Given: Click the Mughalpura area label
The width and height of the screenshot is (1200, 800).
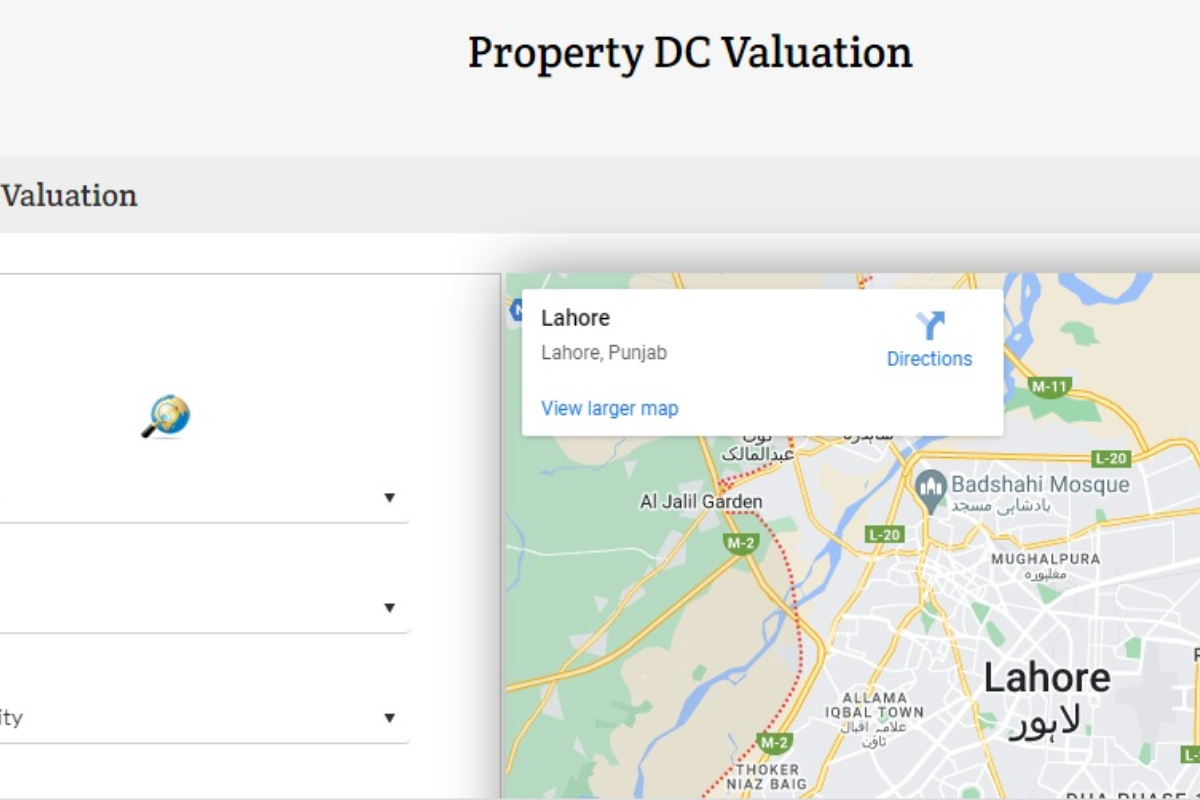Looking at the screenshot, I should (1045, 560).
